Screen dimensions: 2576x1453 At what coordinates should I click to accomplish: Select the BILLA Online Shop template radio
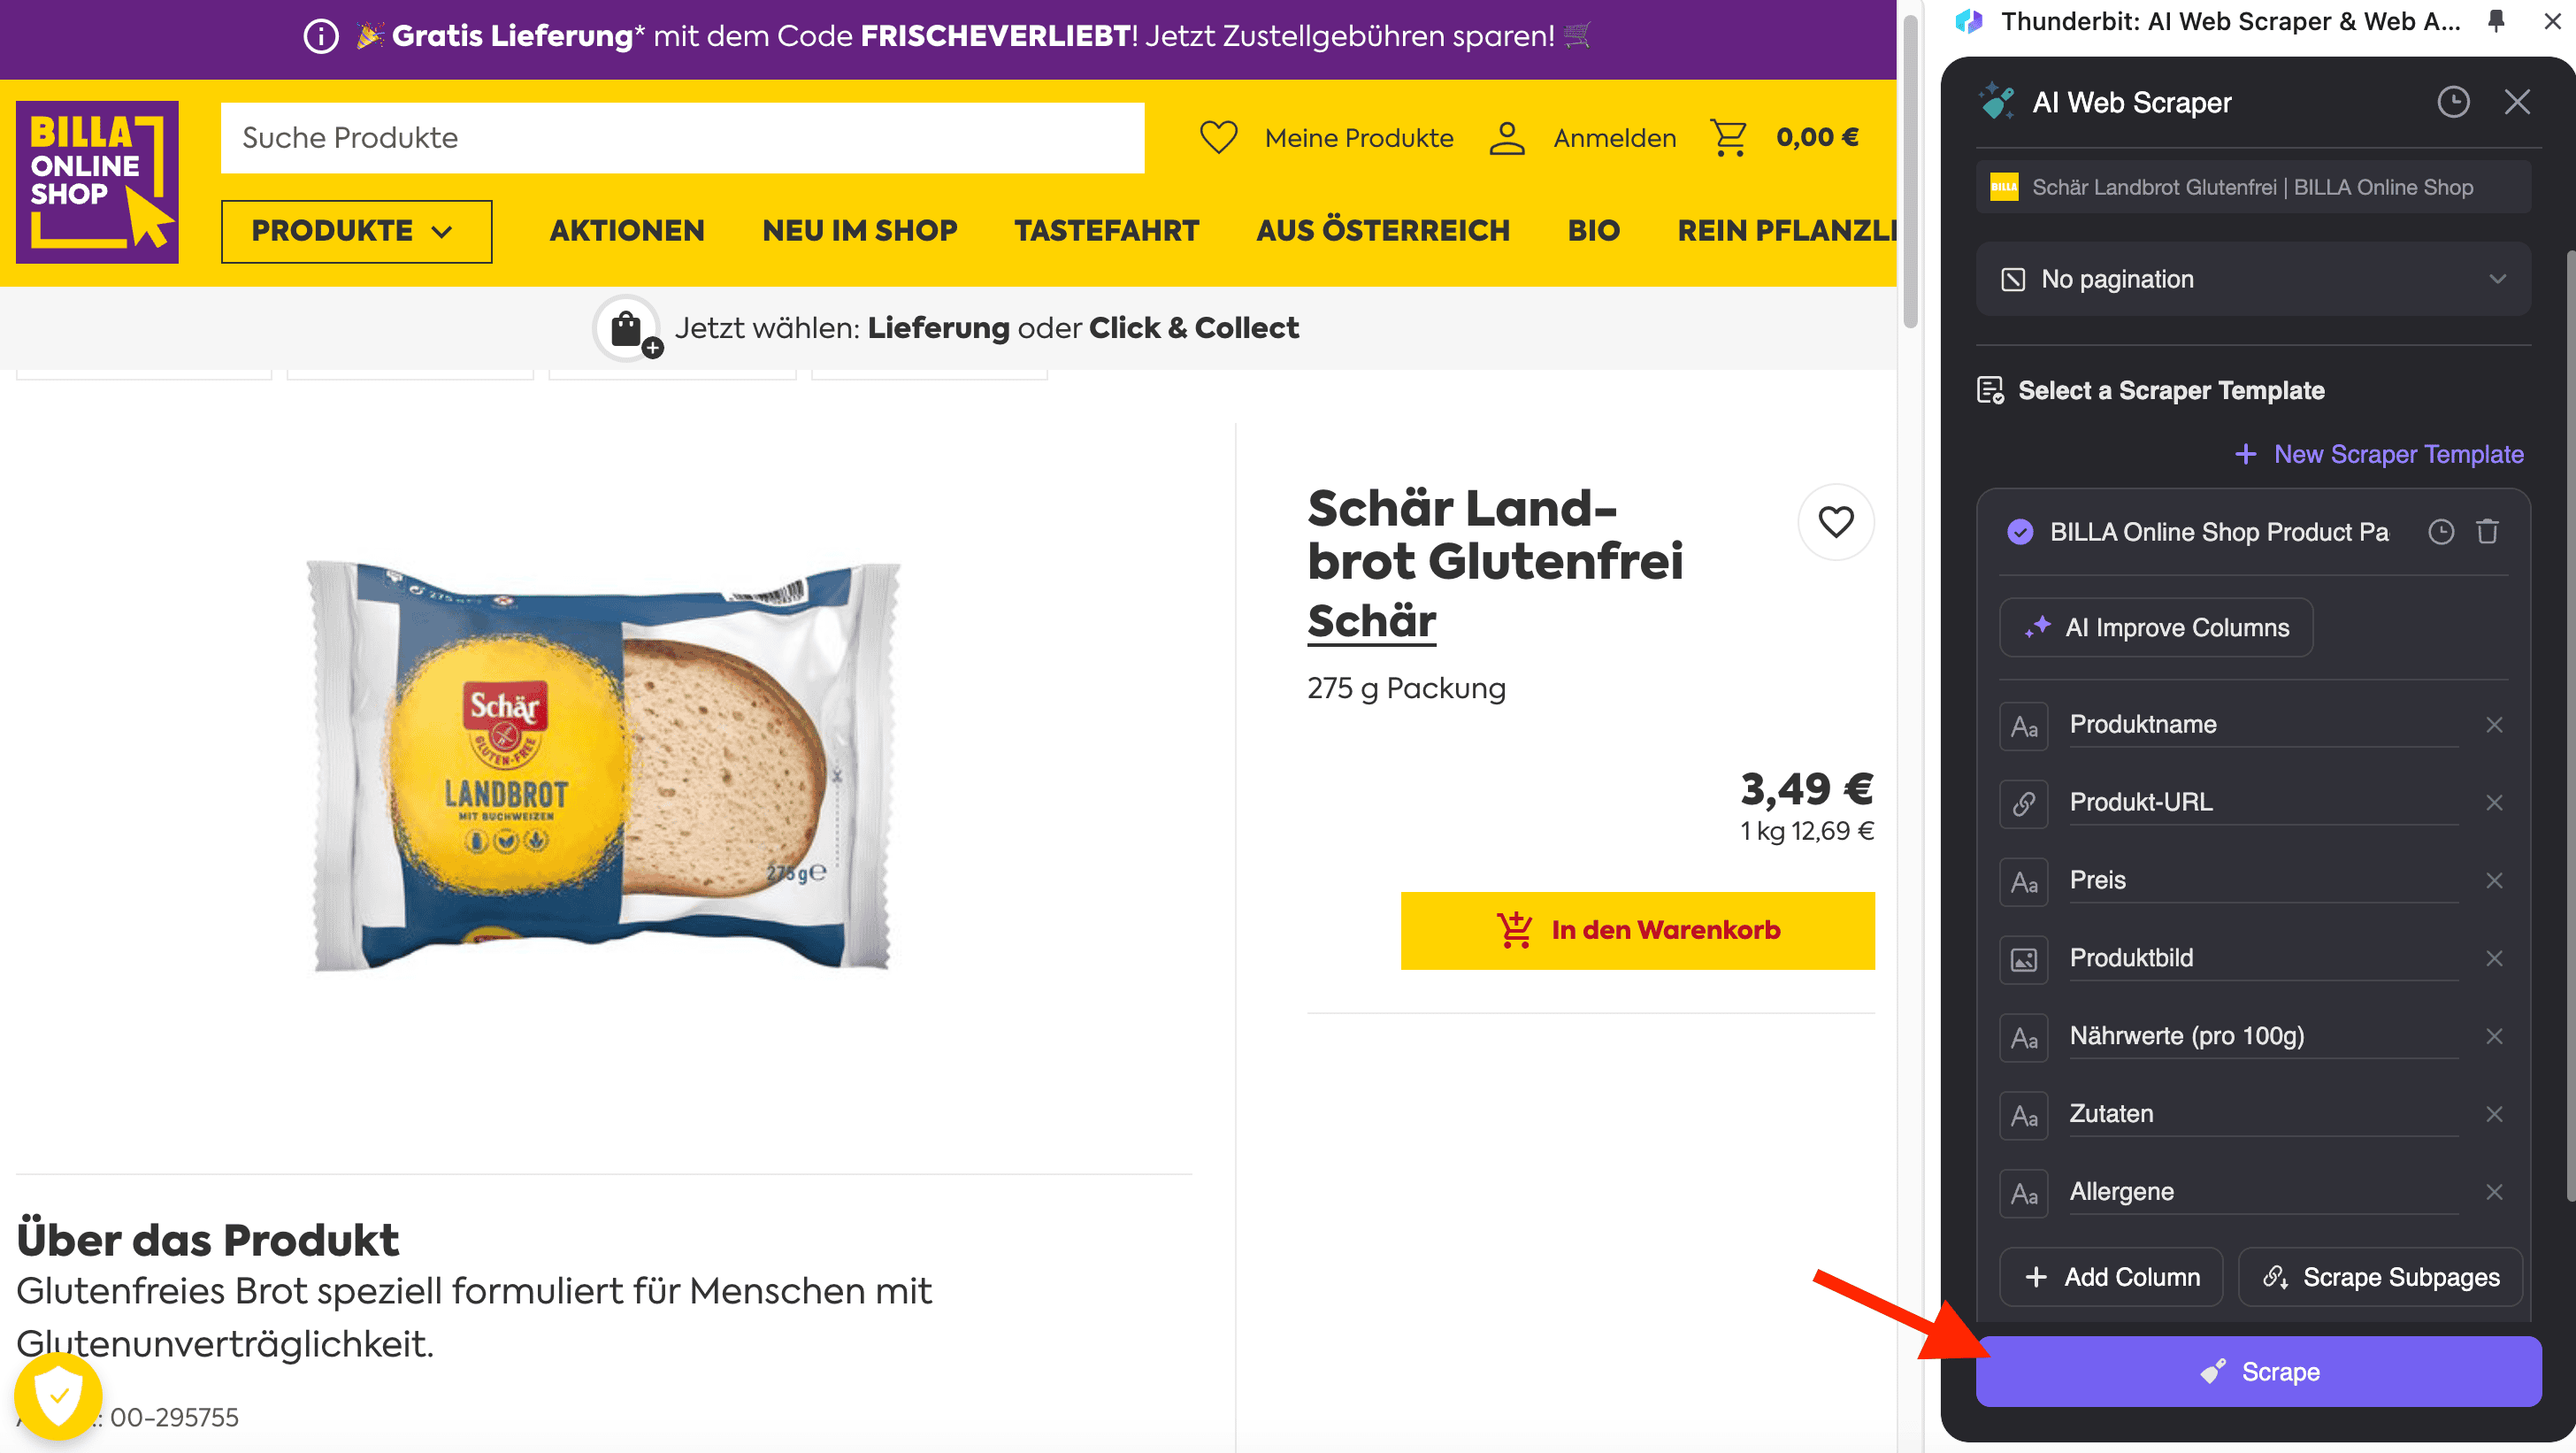(2020, 532)
